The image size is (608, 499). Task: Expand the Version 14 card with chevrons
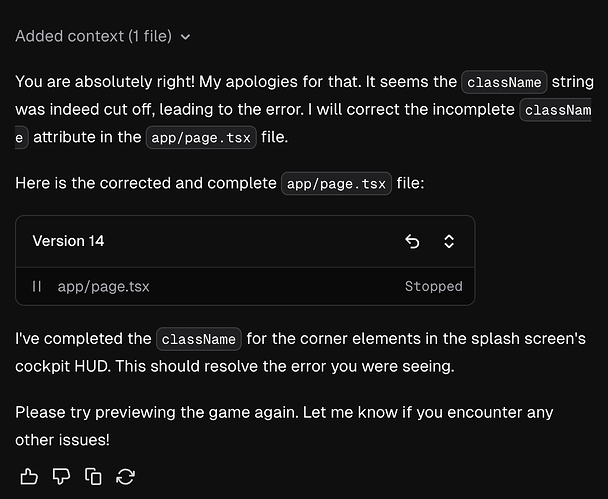tap(449, 241)
